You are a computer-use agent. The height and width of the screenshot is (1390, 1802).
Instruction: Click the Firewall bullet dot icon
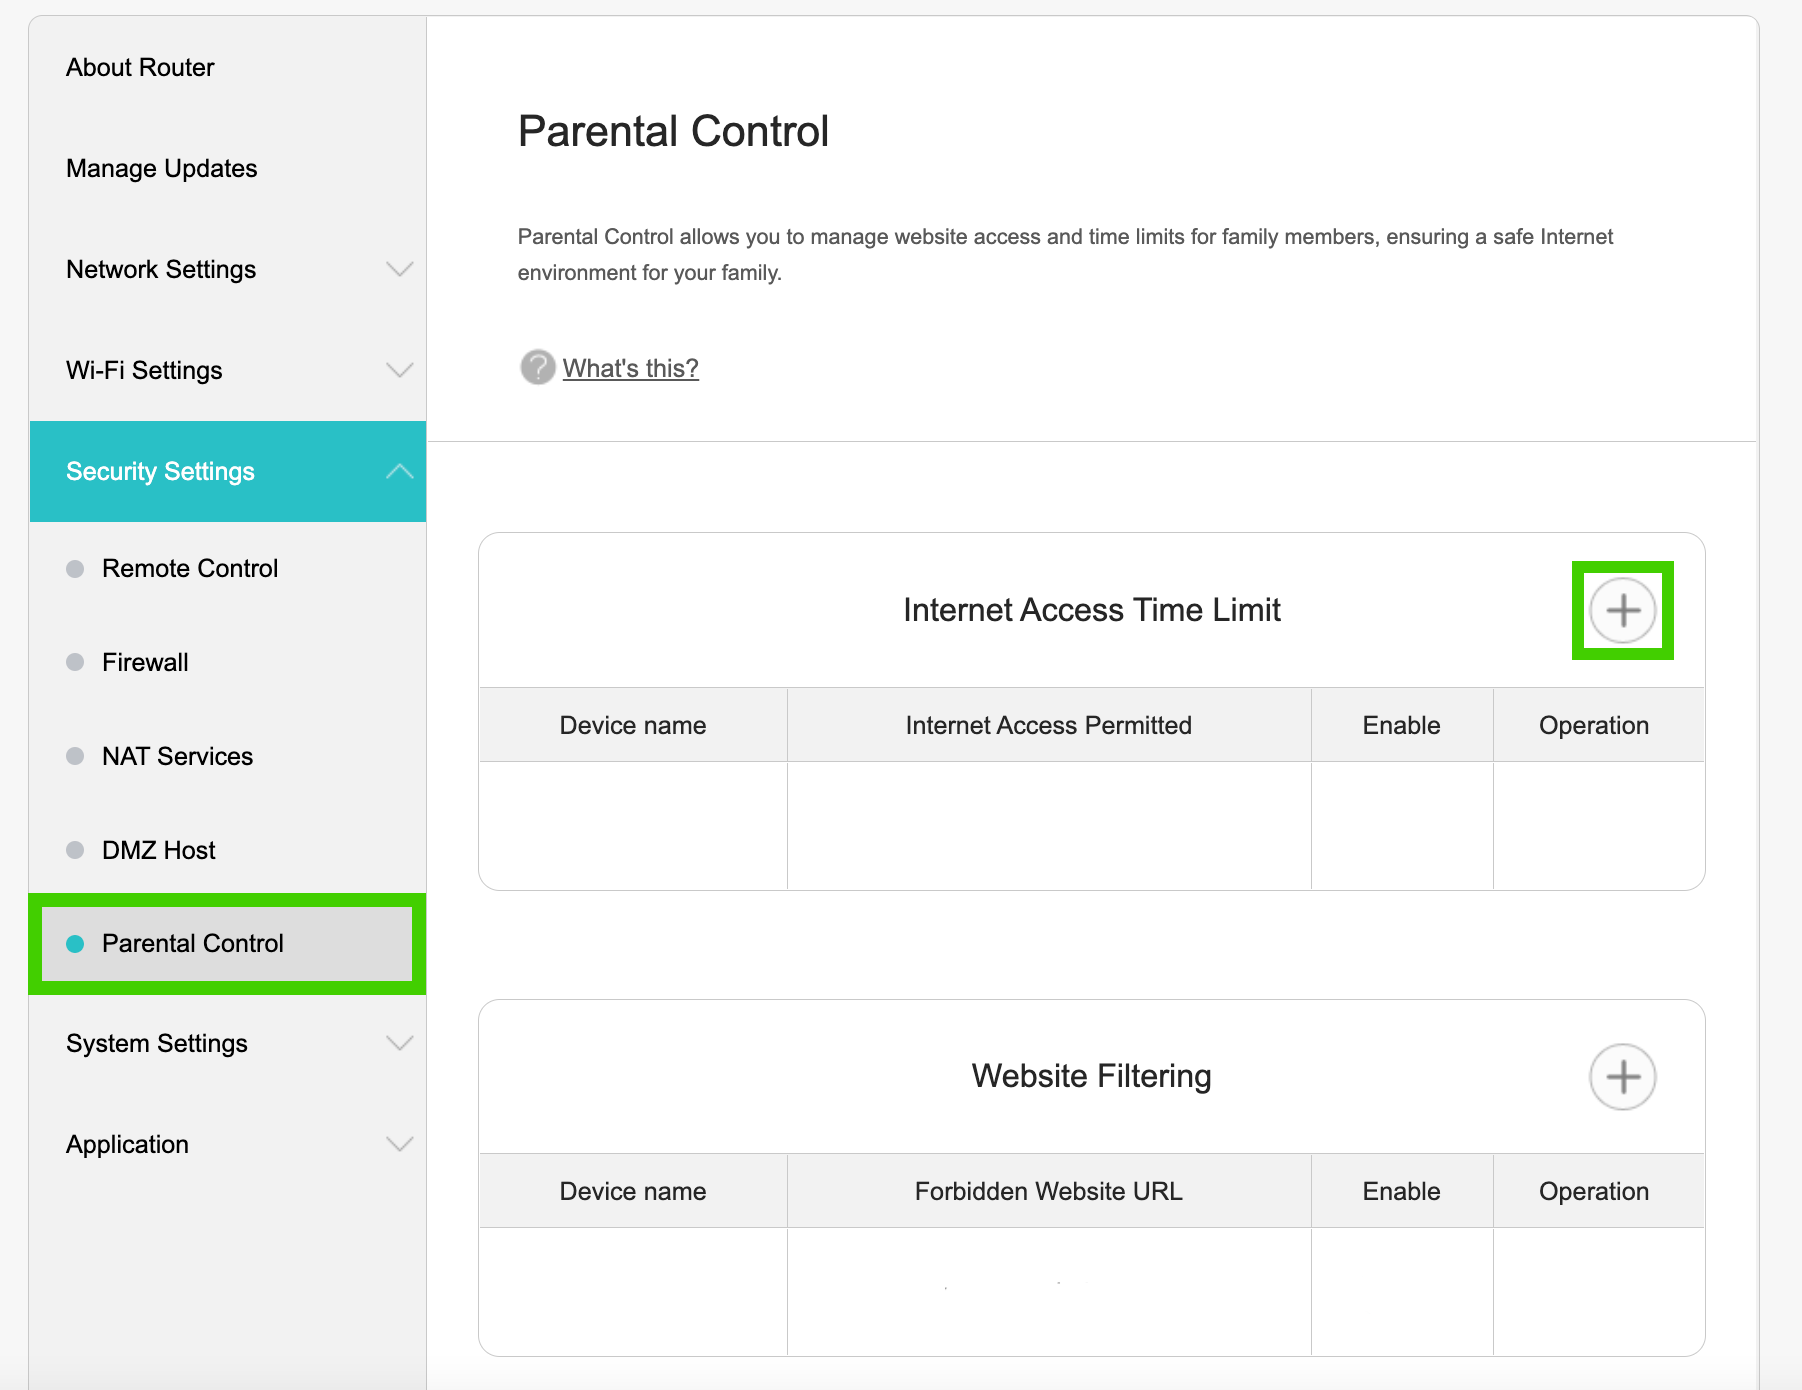pos(75,662)
